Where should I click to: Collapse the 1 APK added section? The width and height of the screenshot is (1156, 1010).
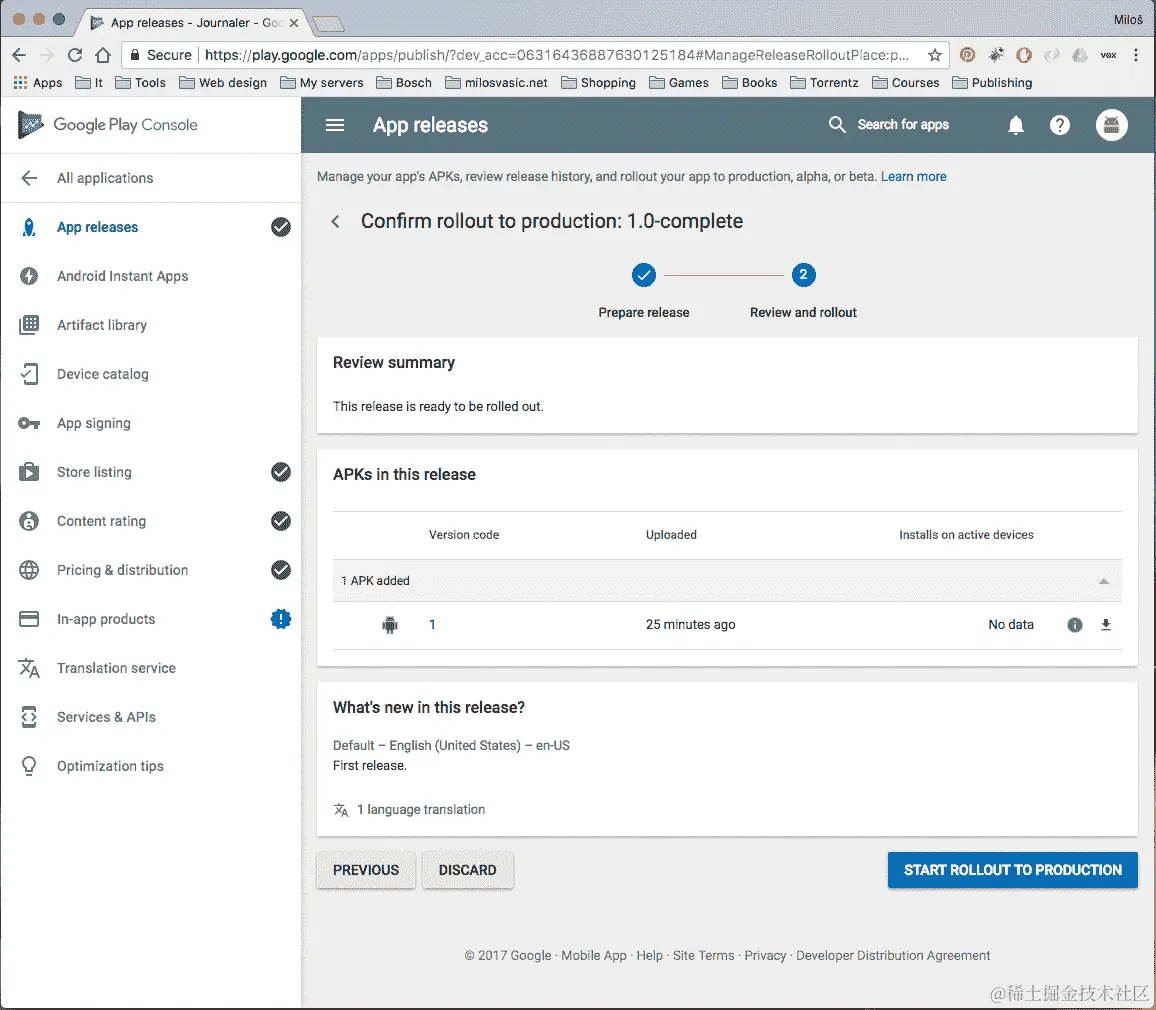(1104, 581)
